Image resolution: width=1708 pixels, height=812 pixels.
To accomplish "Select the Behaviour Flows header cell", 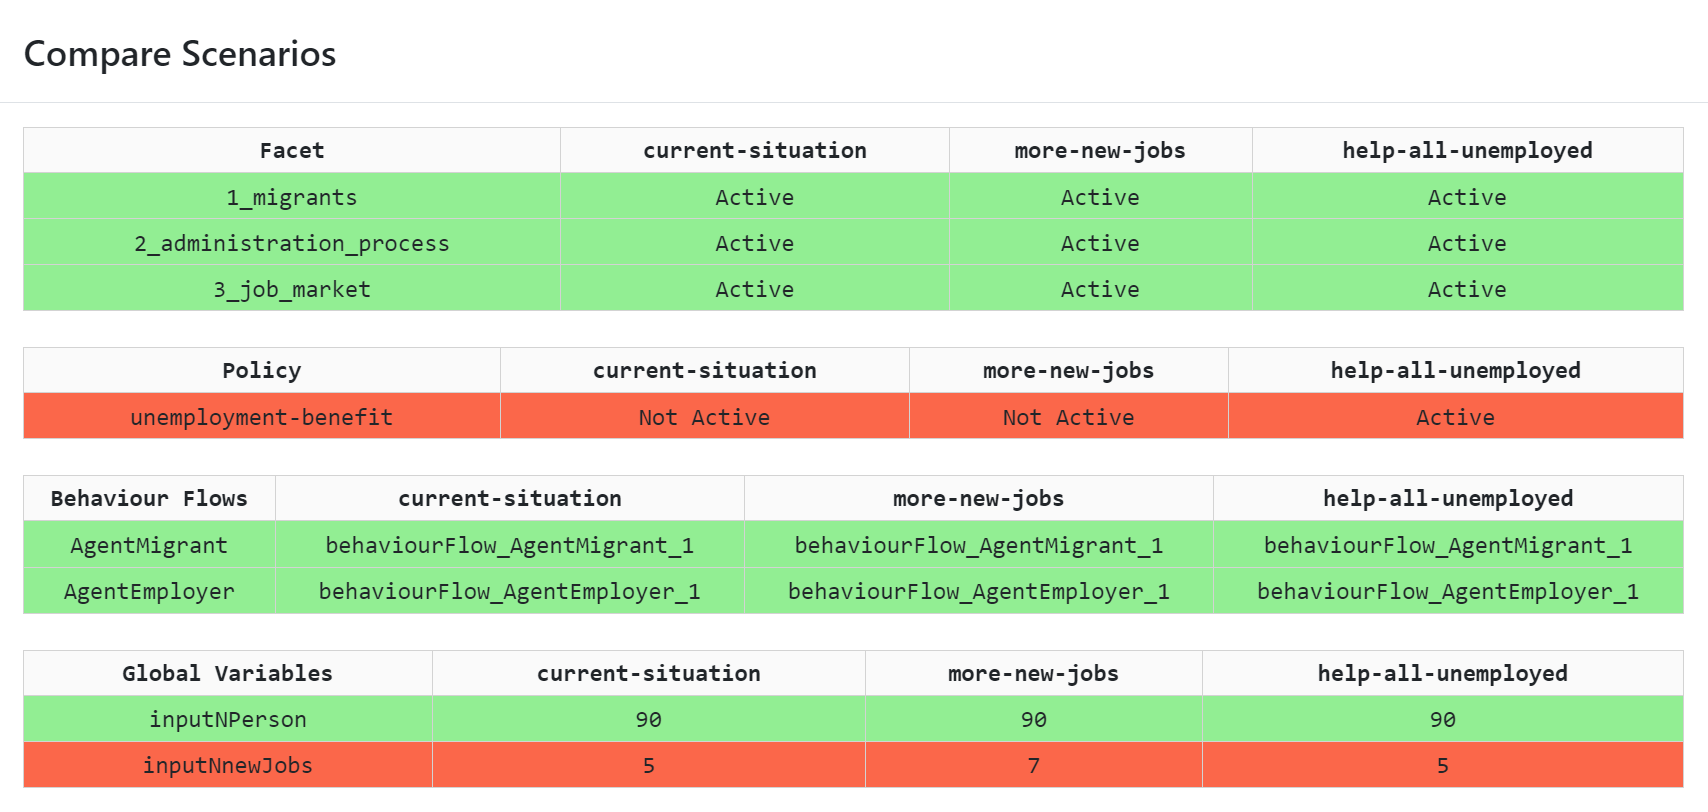I will pyautogui.click(x=149, y=499).
